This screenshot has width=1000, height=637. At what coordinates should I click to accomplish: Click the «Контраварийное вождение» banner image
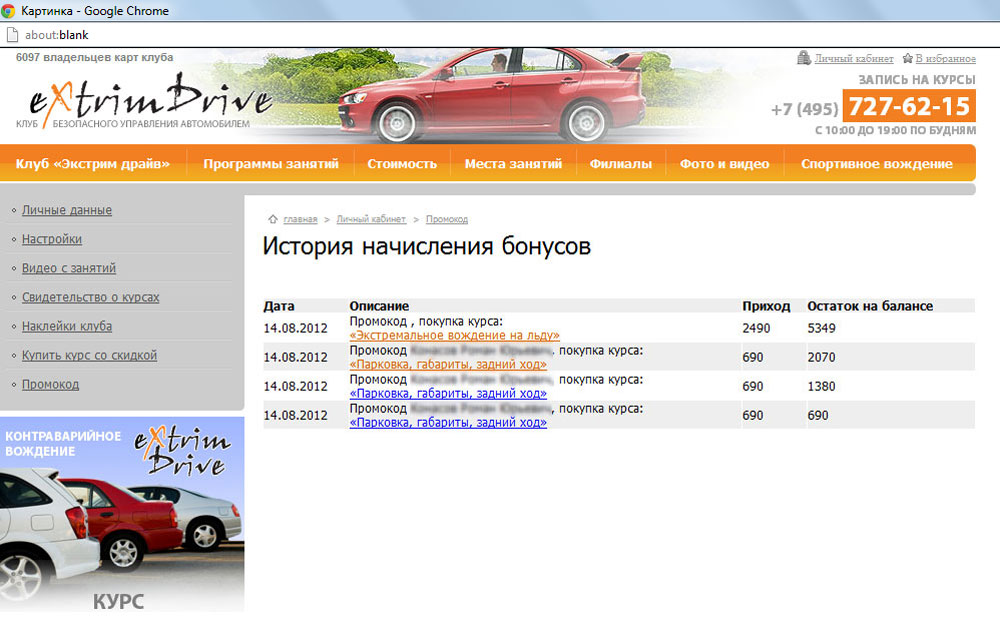(122, 513)
